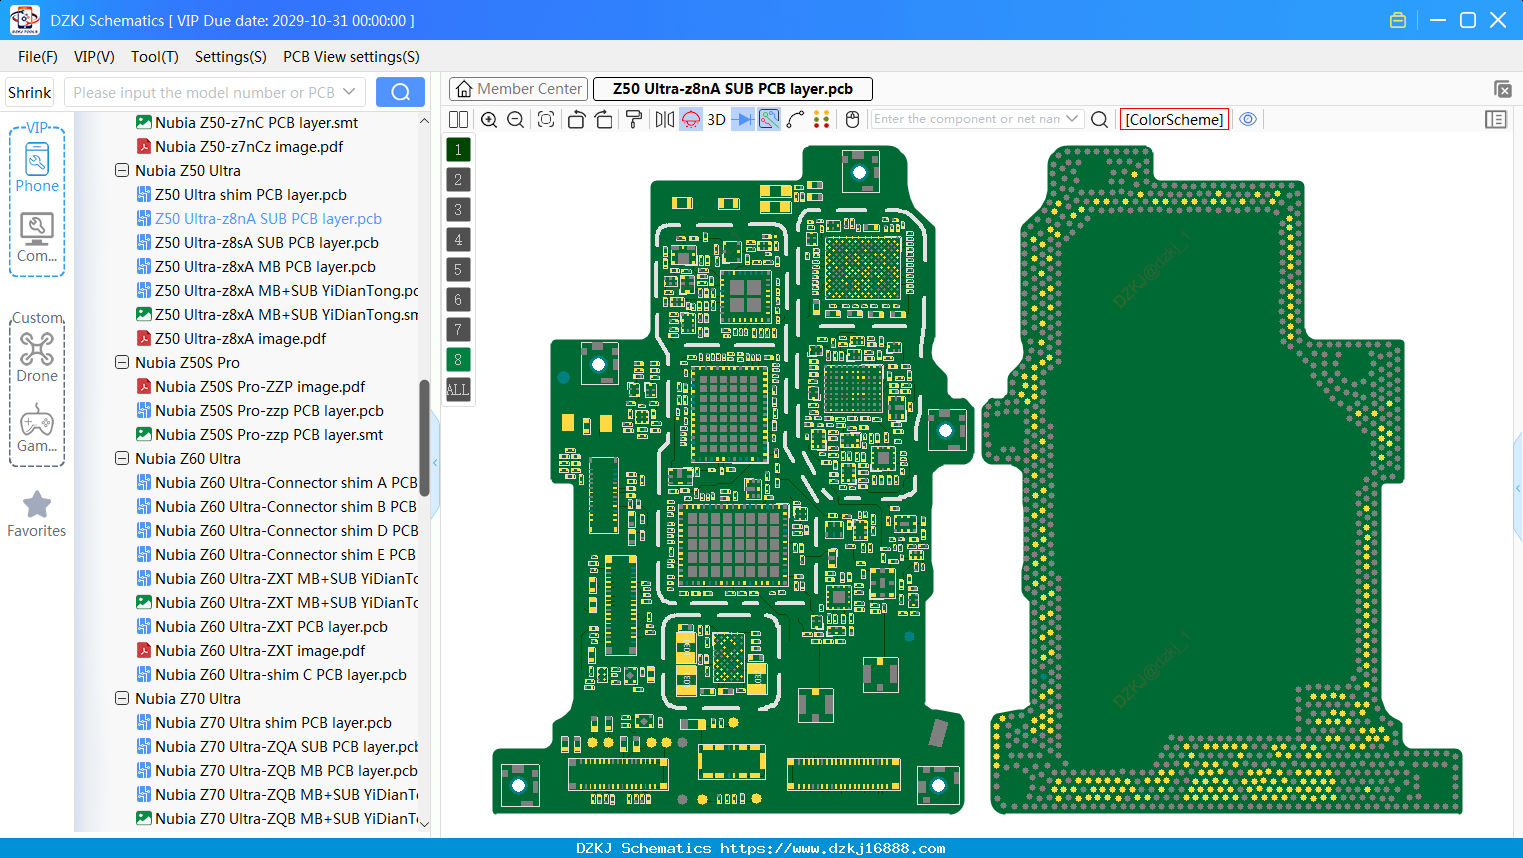Collapse the Nubia Z50S Pro folder
Image resolution: width=1523 pixels, height=858 pixels.
122,363
